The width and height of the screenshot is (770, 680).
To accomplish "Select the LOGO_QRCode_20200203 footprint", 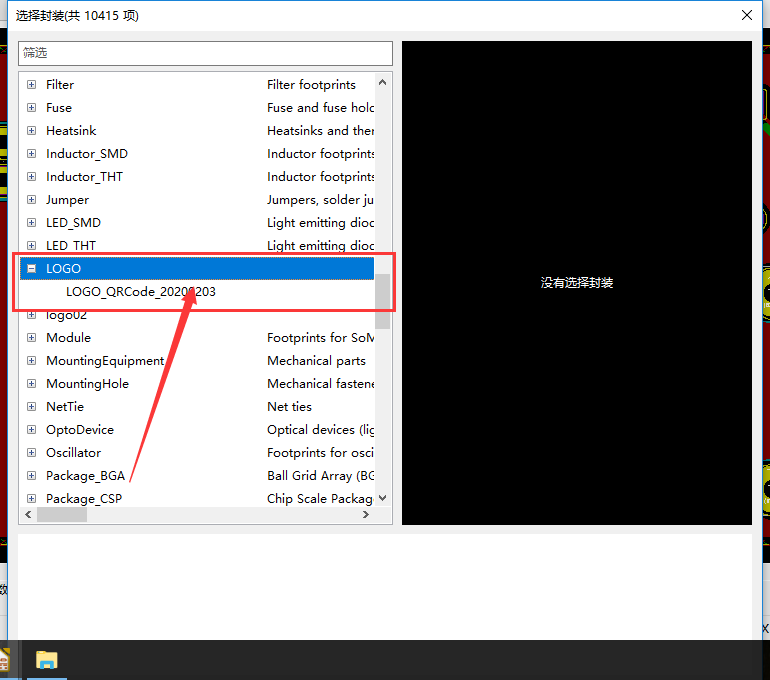I will pyautogui.click(x=140, y=292).
